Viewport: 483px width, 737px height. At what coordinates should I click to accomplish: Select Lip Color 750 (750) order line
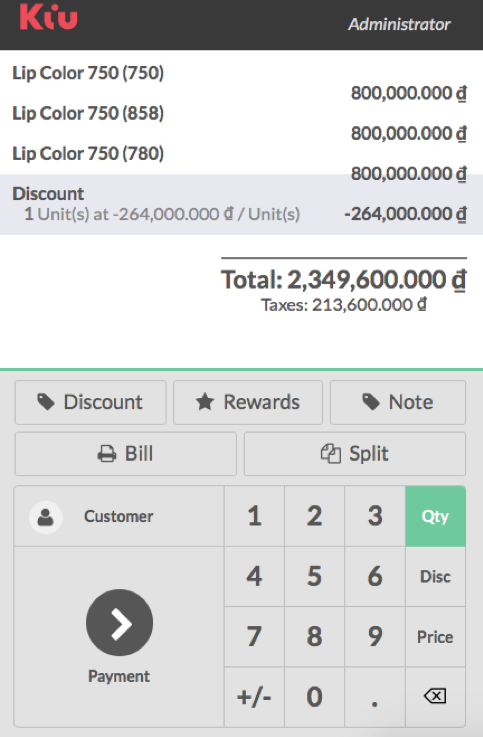coord(242,83)
